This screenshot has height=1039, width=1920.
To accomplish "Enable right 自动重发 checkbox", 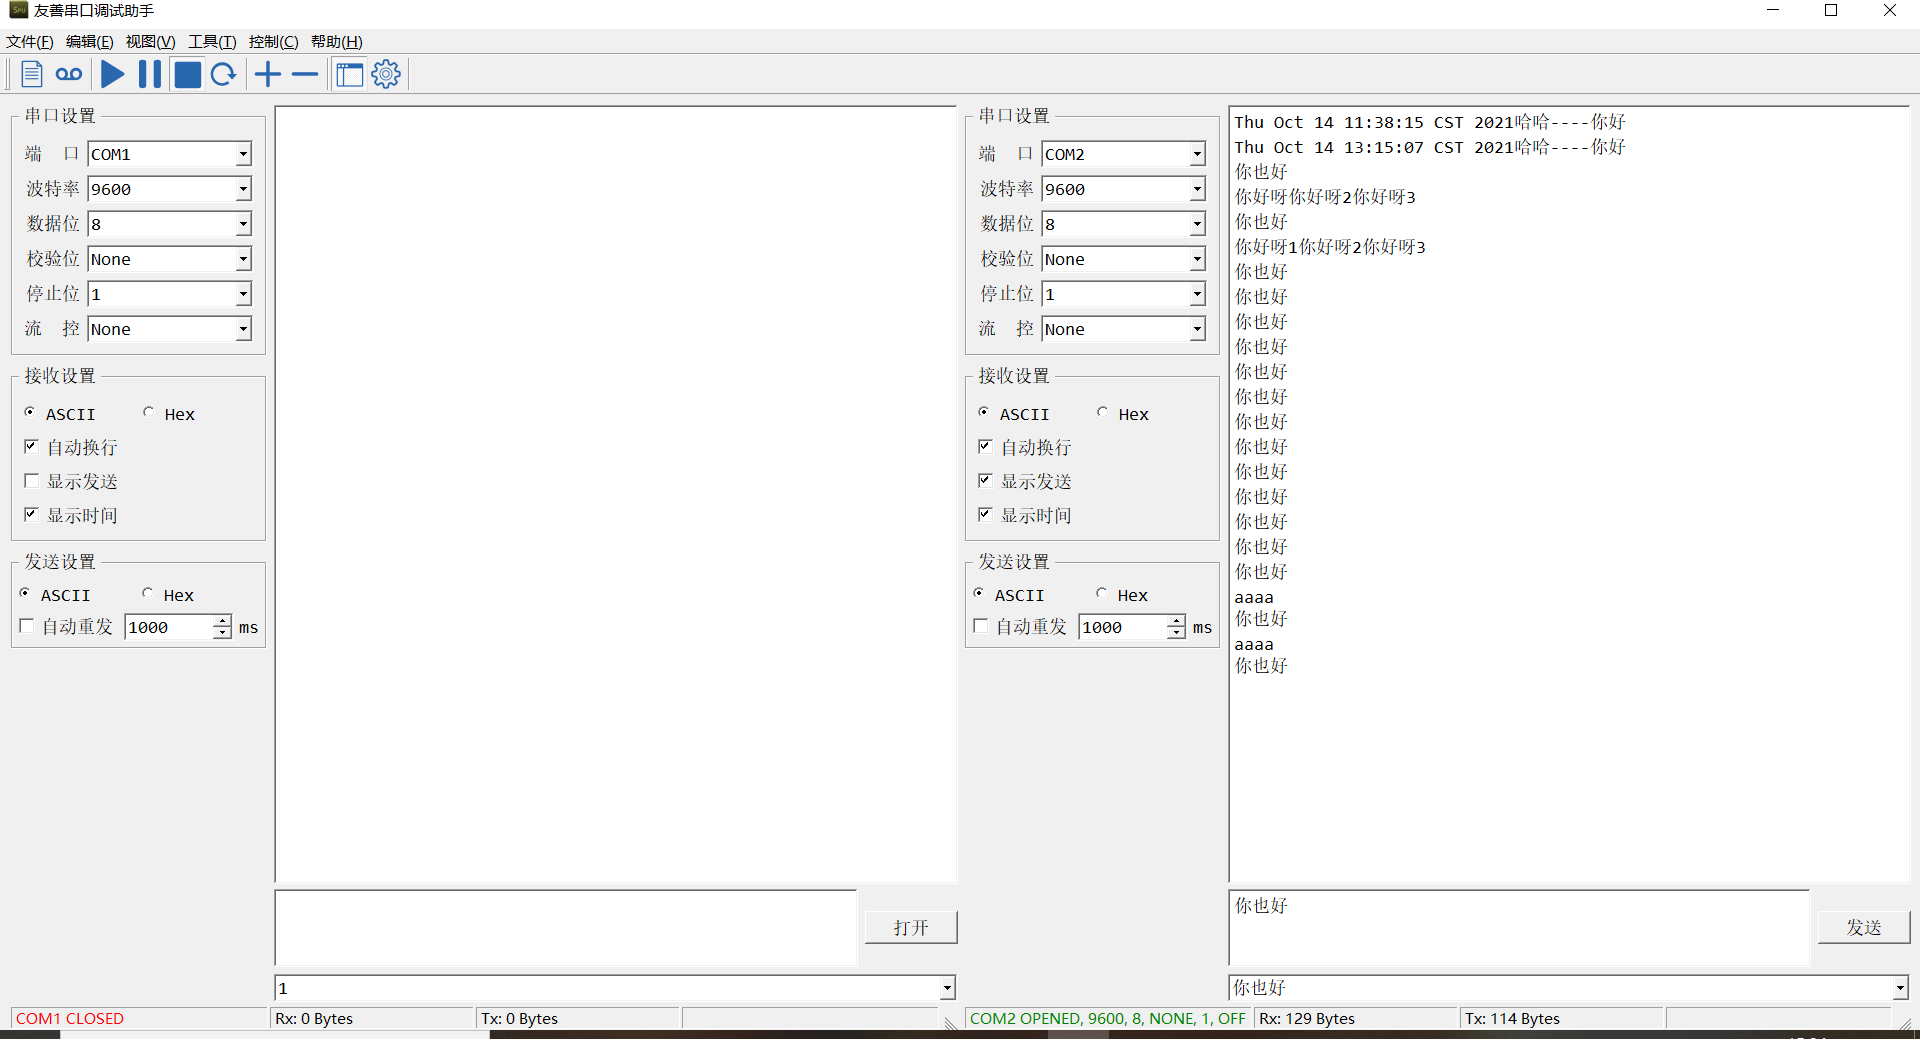I will point(981,626).
